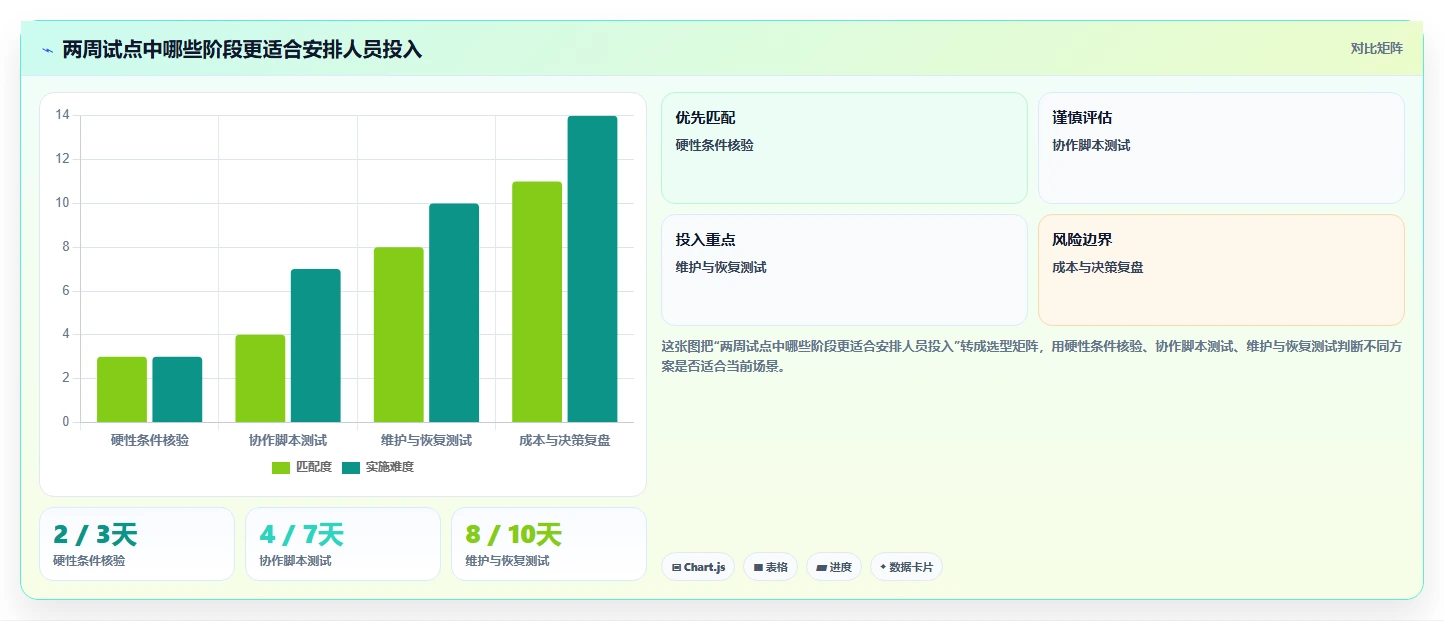The image size is (1444, 621).
Task: Toggle the 匹配度 legend swatch
Action: [x=281, y=468]
